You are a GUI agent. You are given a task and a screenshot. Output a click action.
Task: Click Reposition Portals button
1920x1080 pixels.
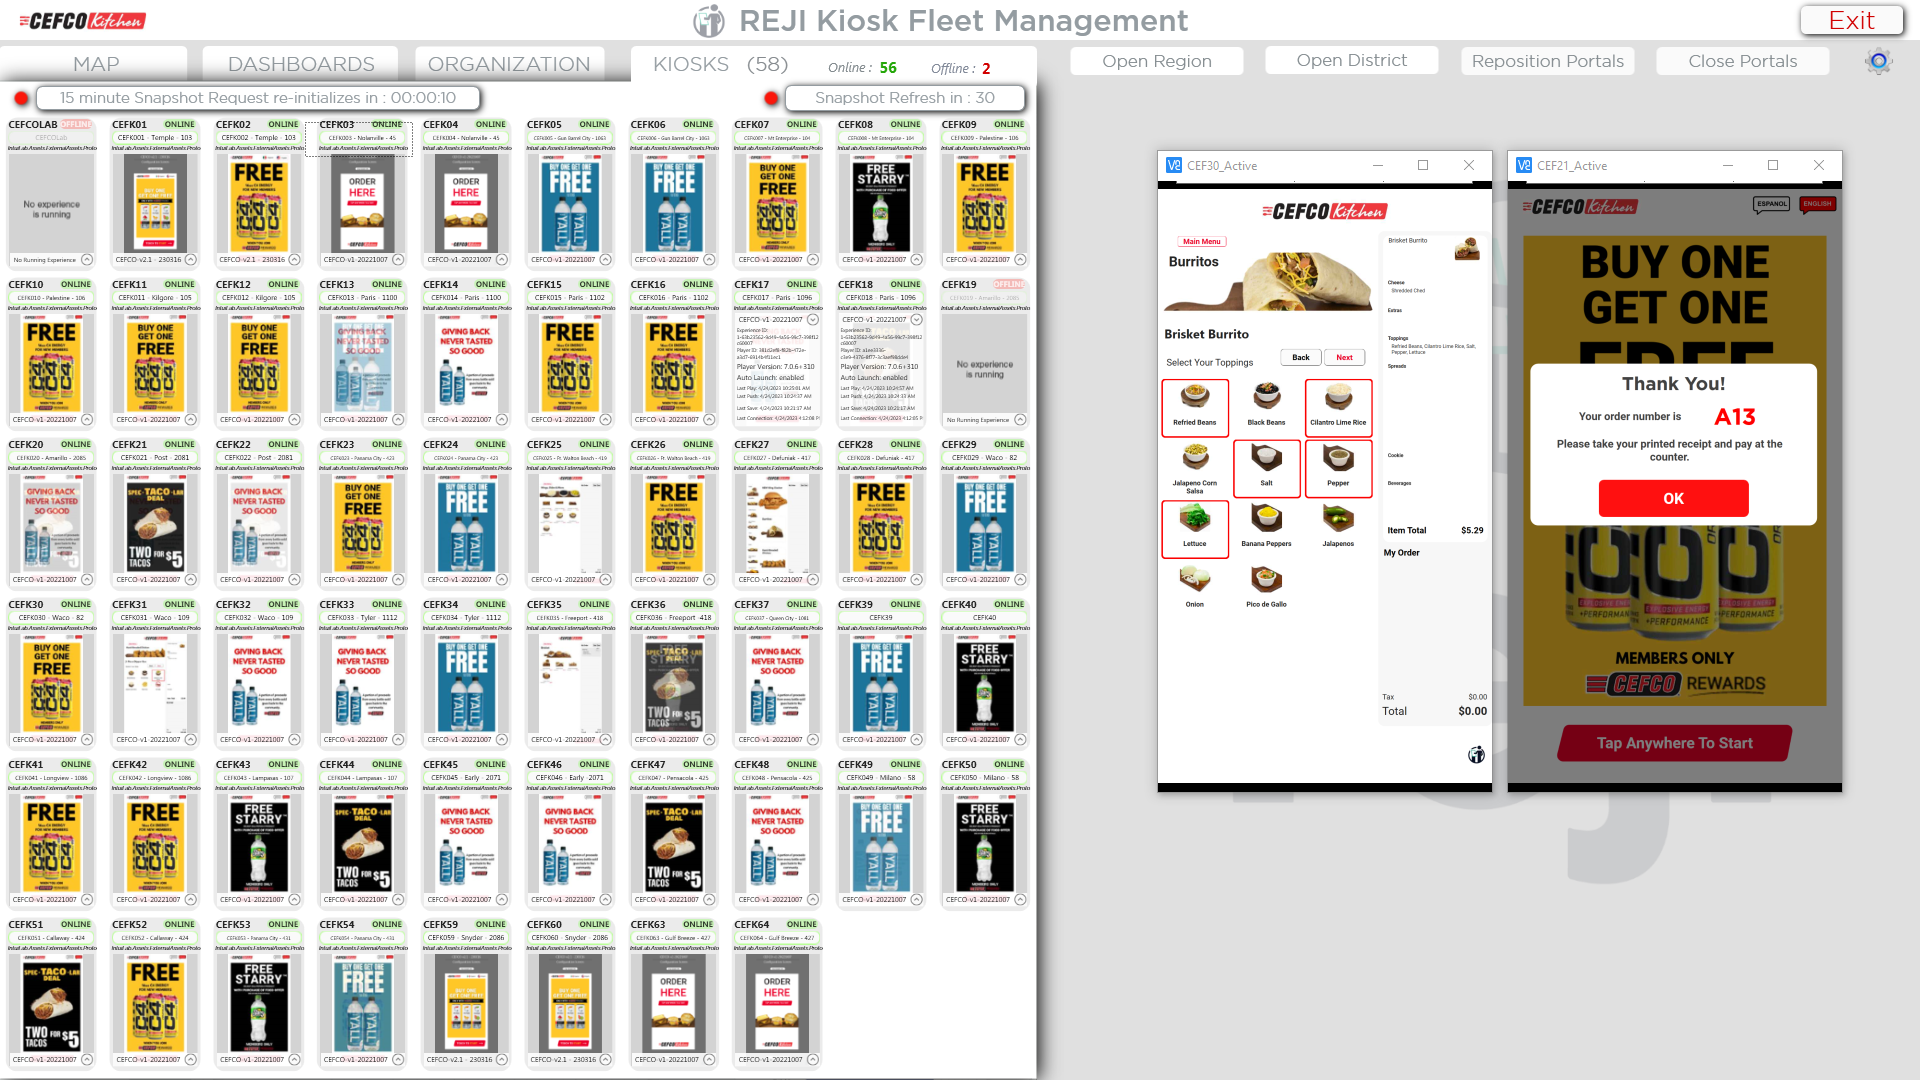[x=1548, y=61]
